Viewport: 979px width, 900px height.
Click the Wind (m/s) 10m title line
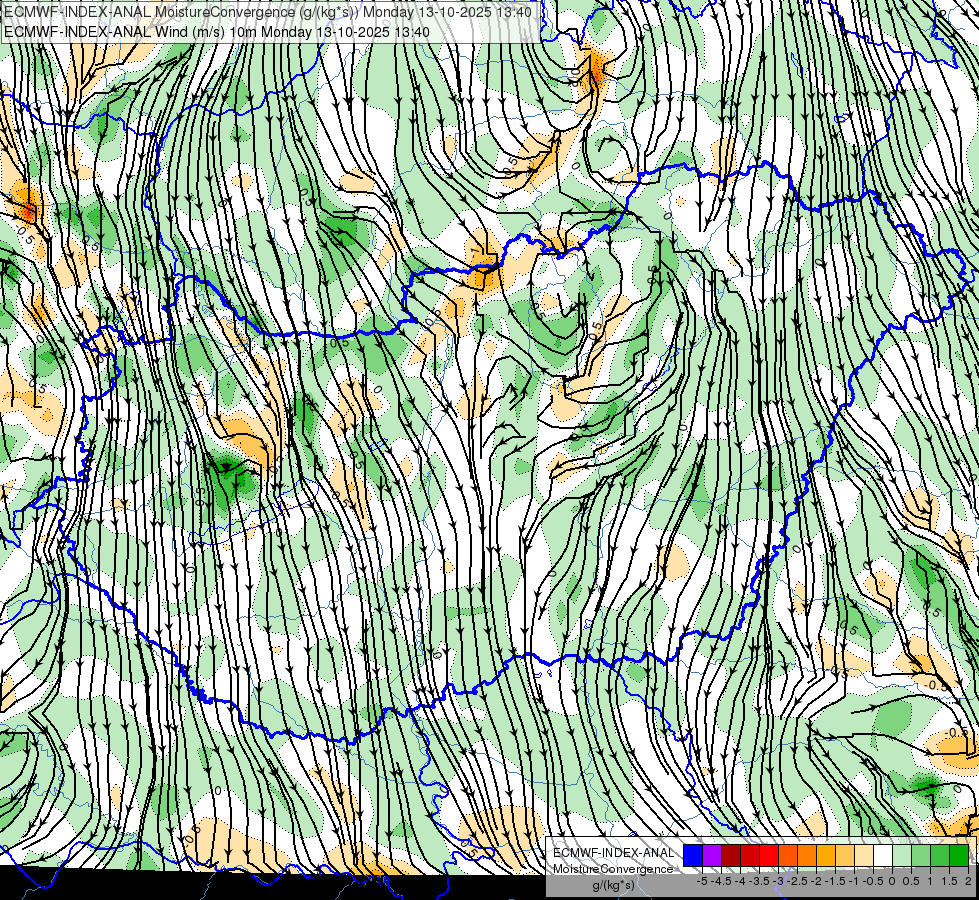217,31
